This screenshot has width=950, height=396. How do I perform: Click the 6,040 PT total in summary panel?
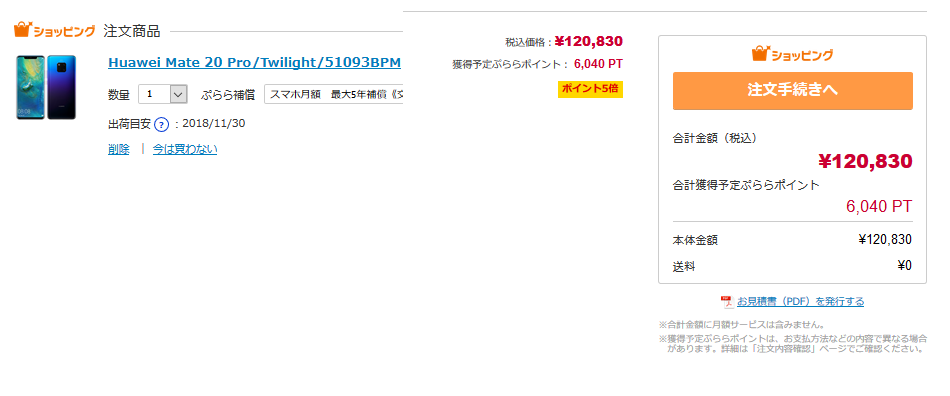point(879,206)
